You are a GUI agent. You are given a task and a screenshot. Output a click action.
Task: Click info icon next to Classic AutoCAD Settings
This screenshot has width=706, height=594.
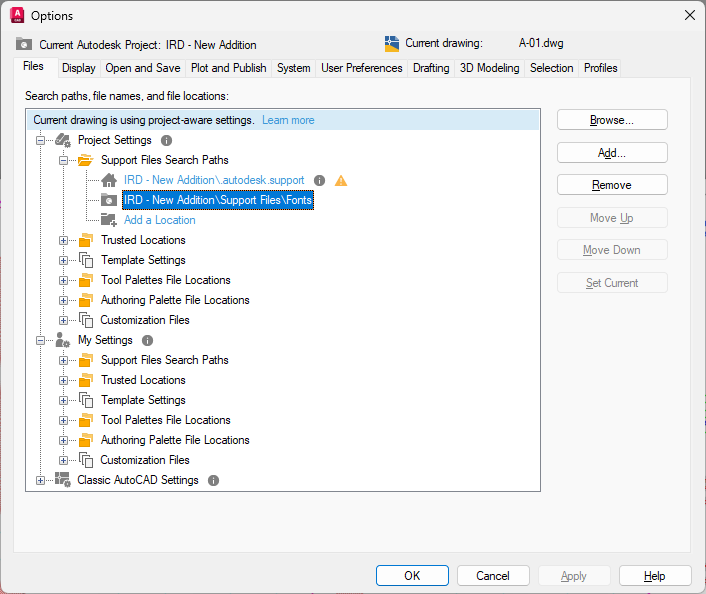pos(213,481)
